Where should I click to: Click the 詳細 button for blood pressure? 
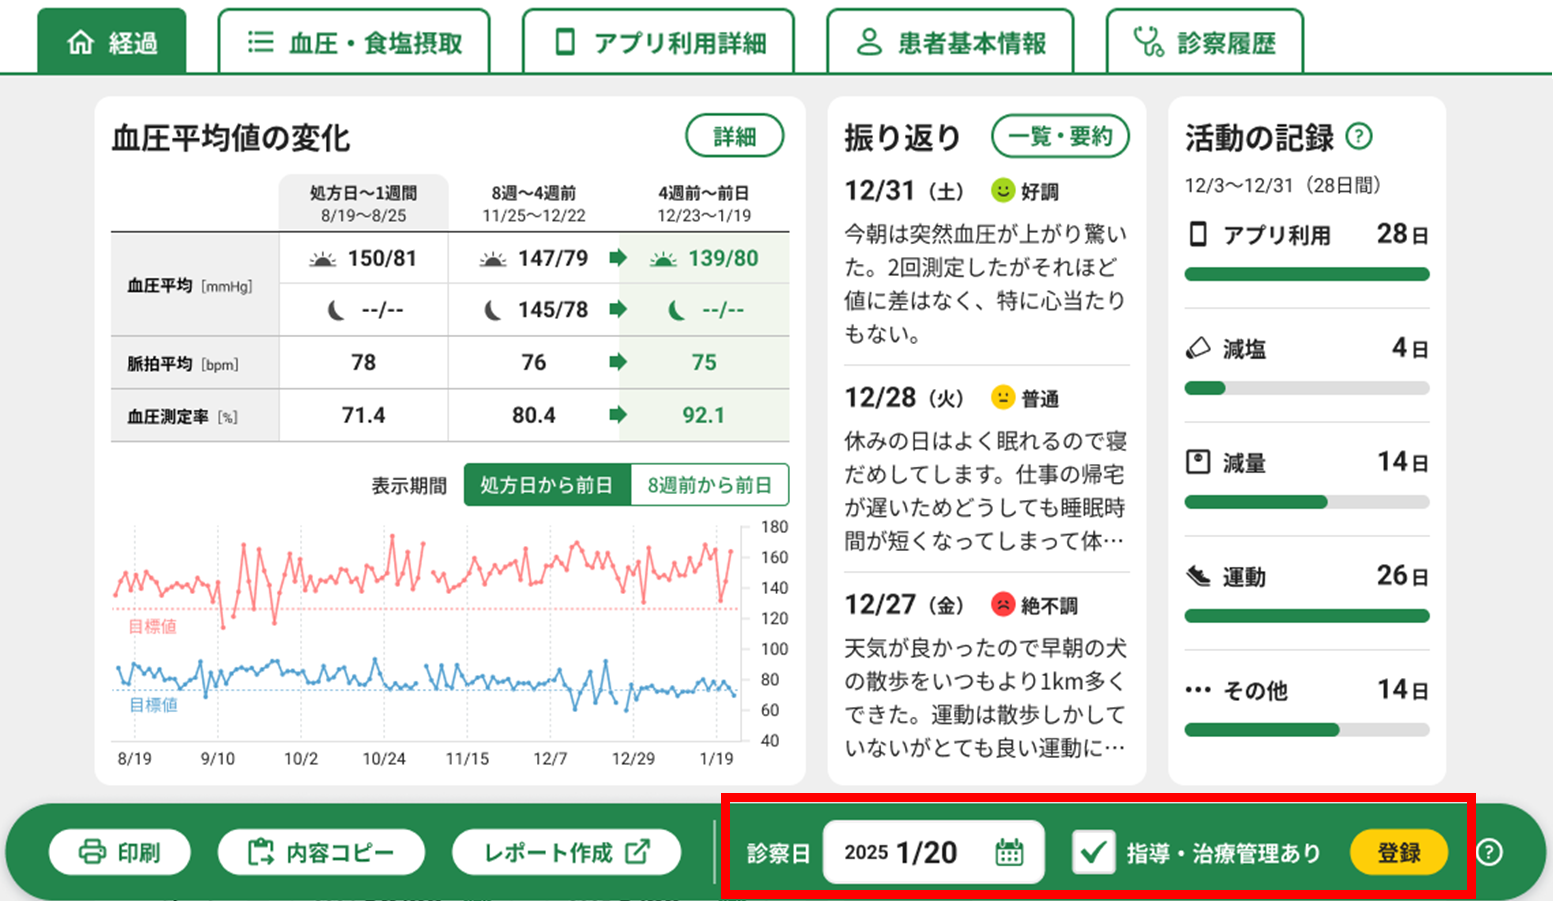coord(734,136)
